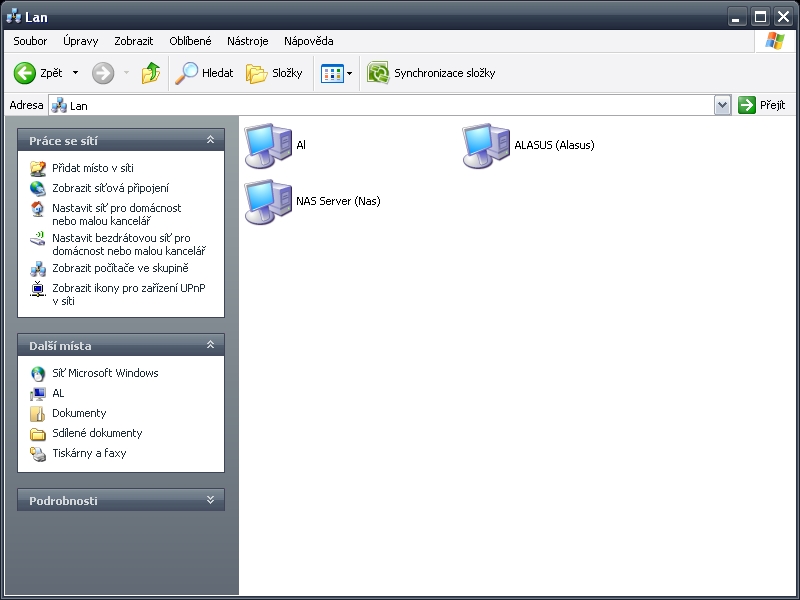
Task: Click the AL my computer icon
Action: (38, 394)
